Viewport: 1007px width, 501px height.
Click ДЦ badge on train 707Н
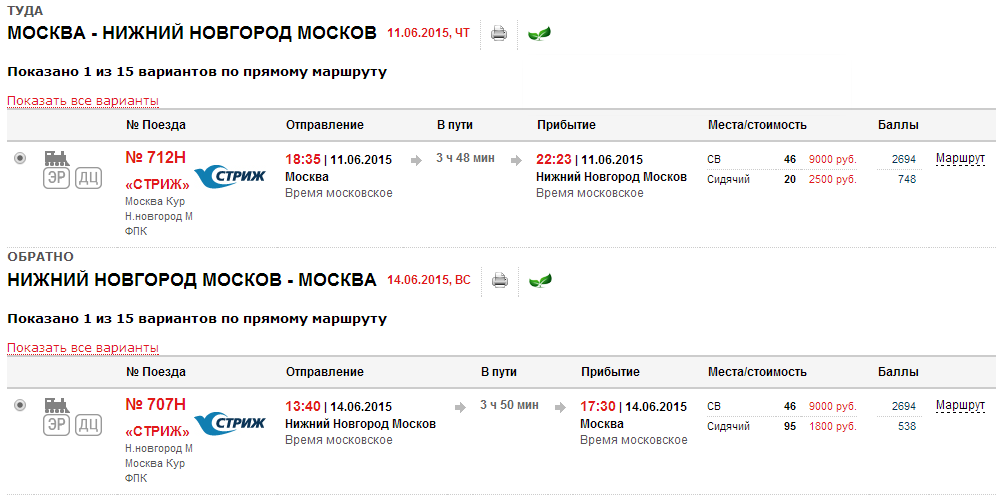coord(89,425)
